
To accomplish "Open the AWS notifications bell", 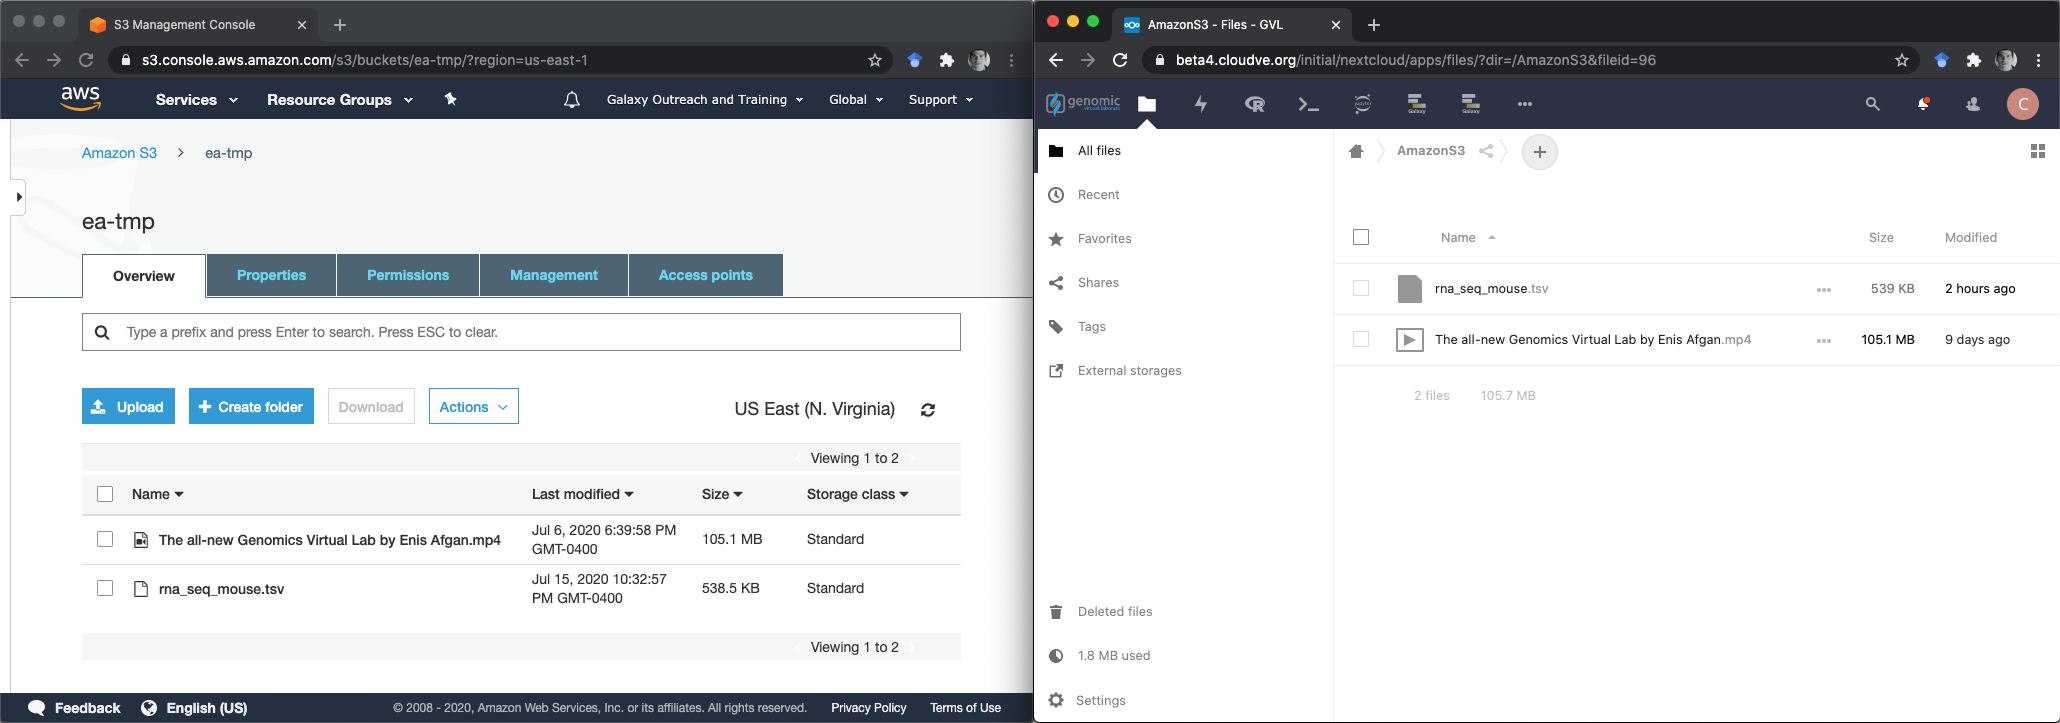I will point(572,99).
